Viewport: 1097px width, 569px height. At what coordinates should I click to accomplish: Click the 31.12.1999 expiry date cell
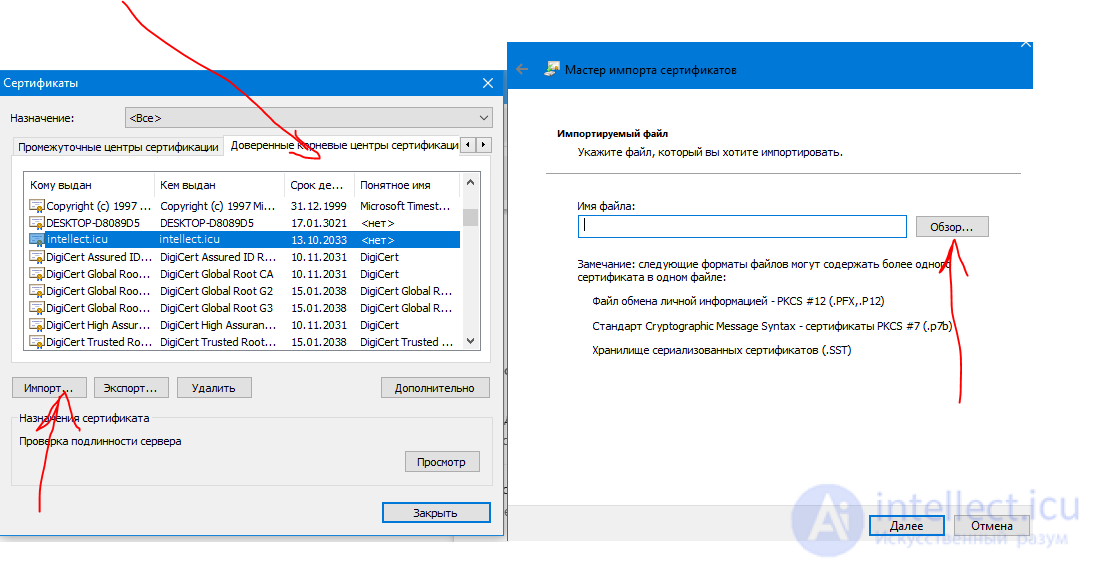[318, 206]
